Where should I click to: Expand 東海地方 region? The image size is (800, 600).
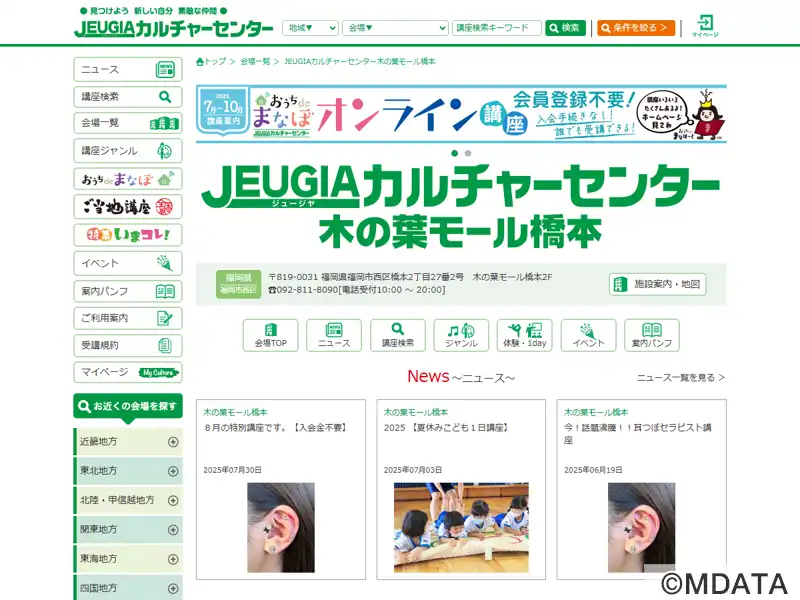point(128,559)
